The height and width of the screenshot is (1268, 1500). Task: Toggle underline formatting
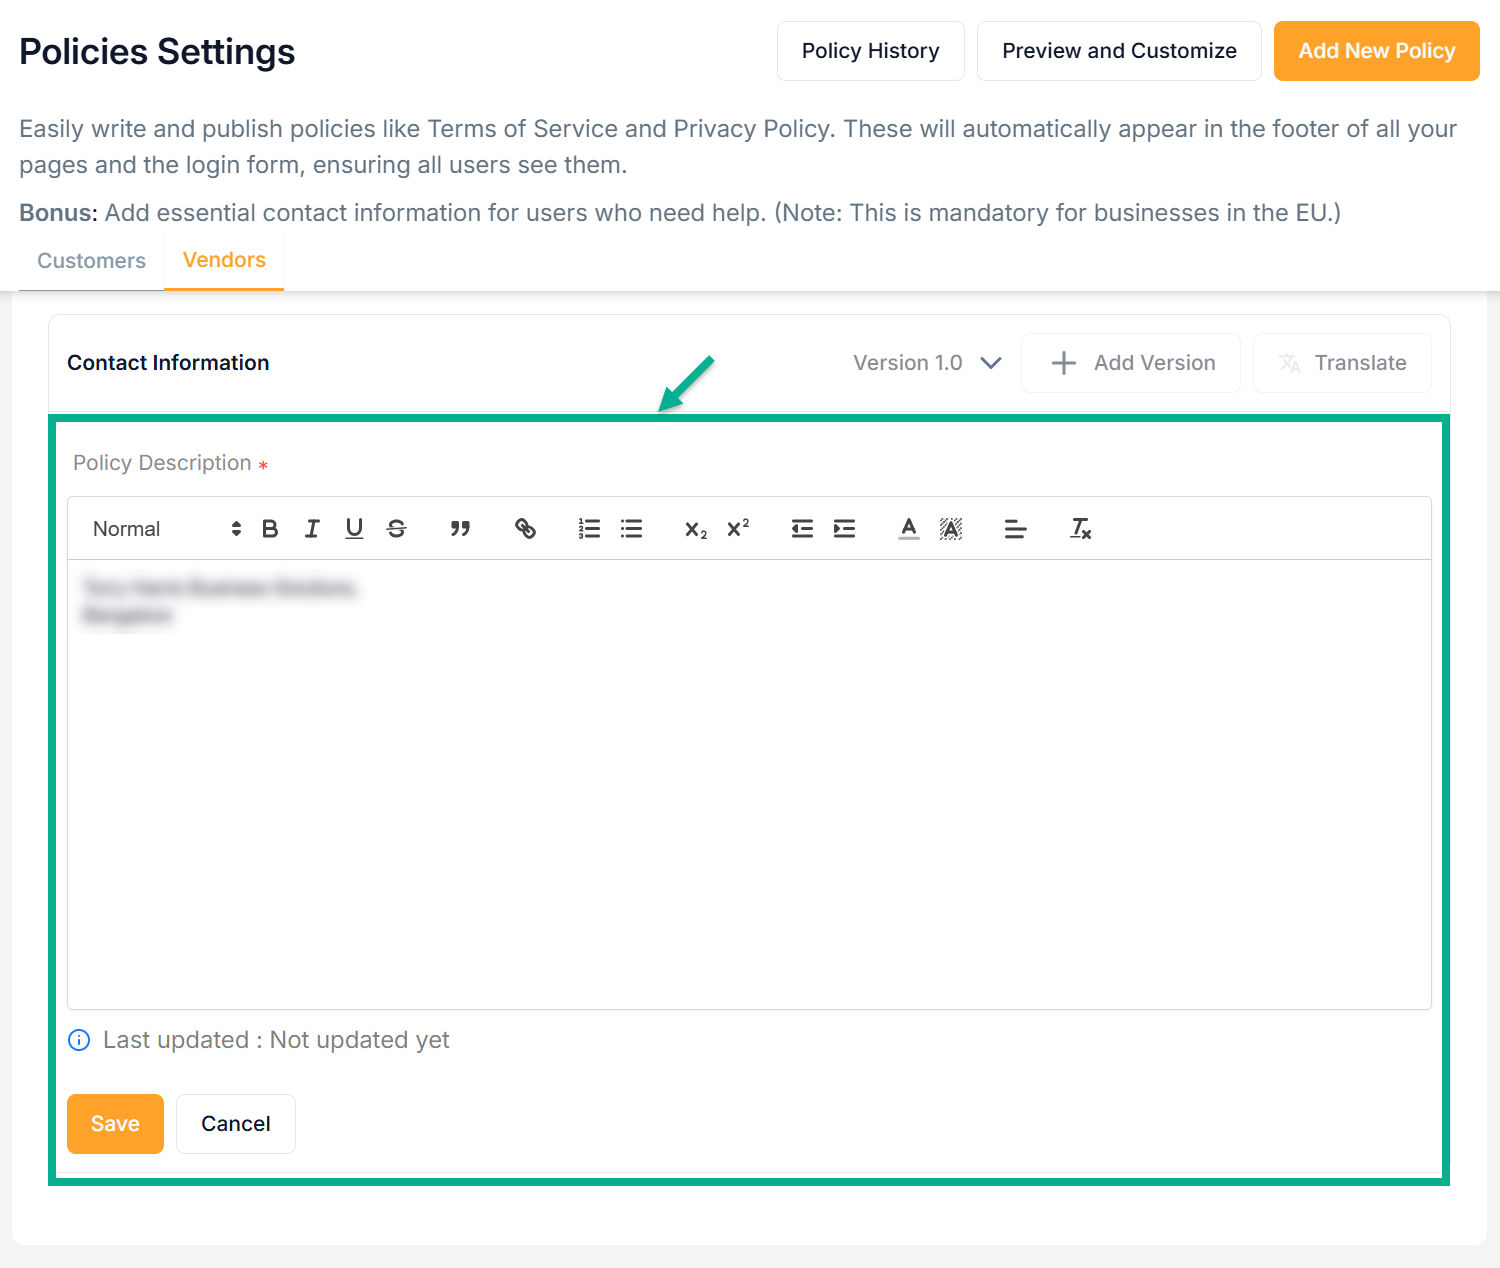tap(354, 529)
